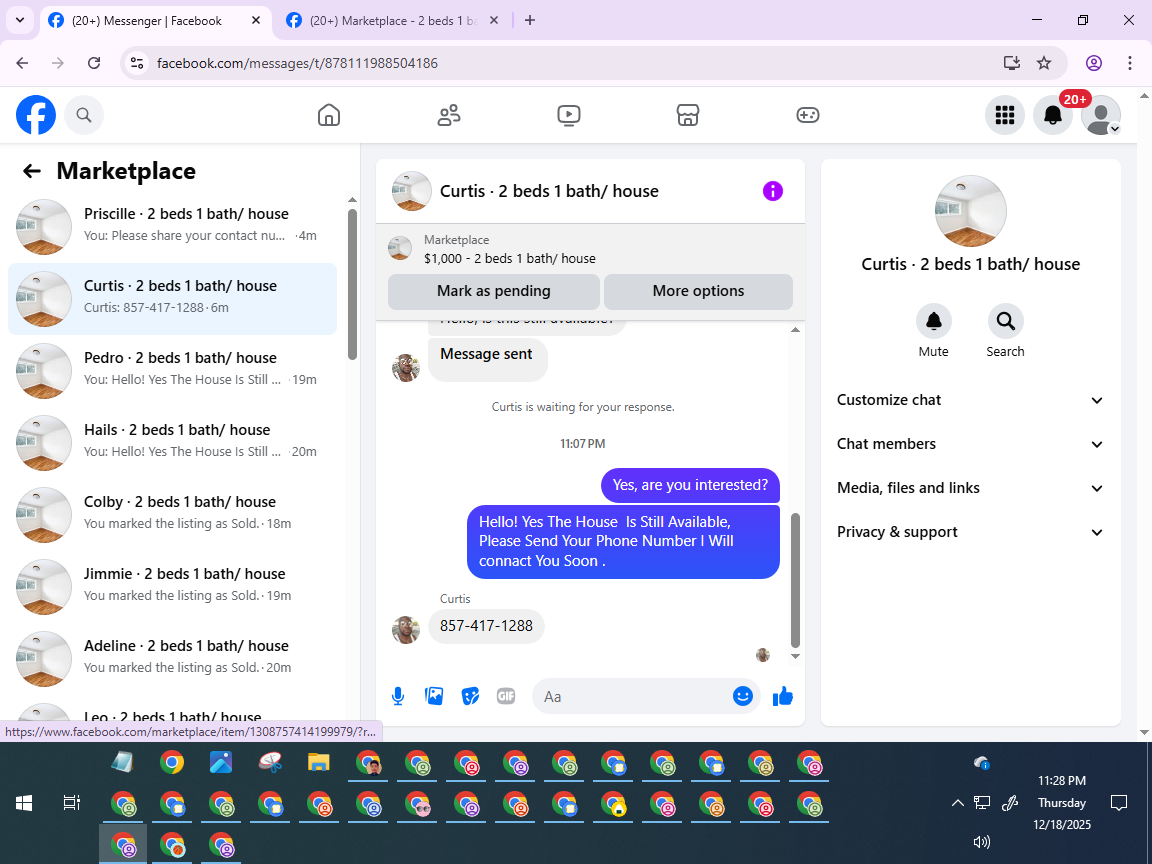1152x864 pixels.
Task: Select the Curtis conversation in list
Action: click(x=173, y=299)
